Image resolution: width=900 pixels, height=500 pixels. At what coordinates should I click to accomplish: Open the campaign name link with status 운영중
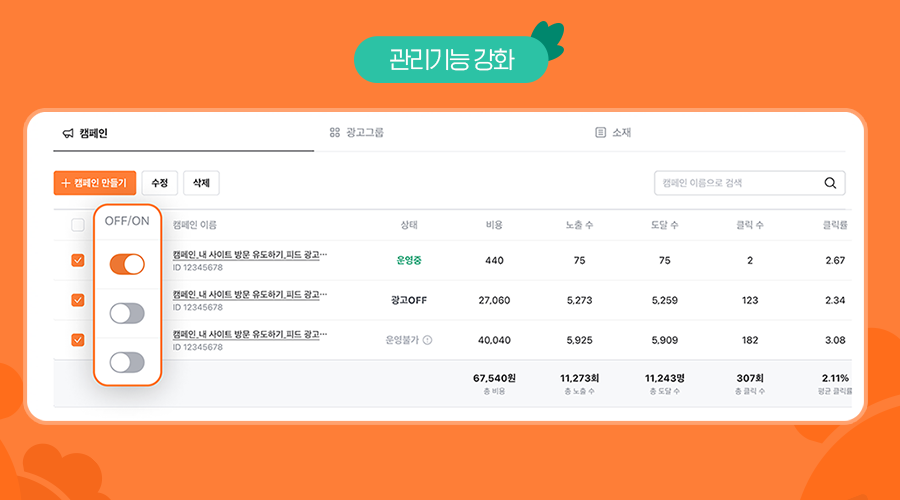point(249,255)
